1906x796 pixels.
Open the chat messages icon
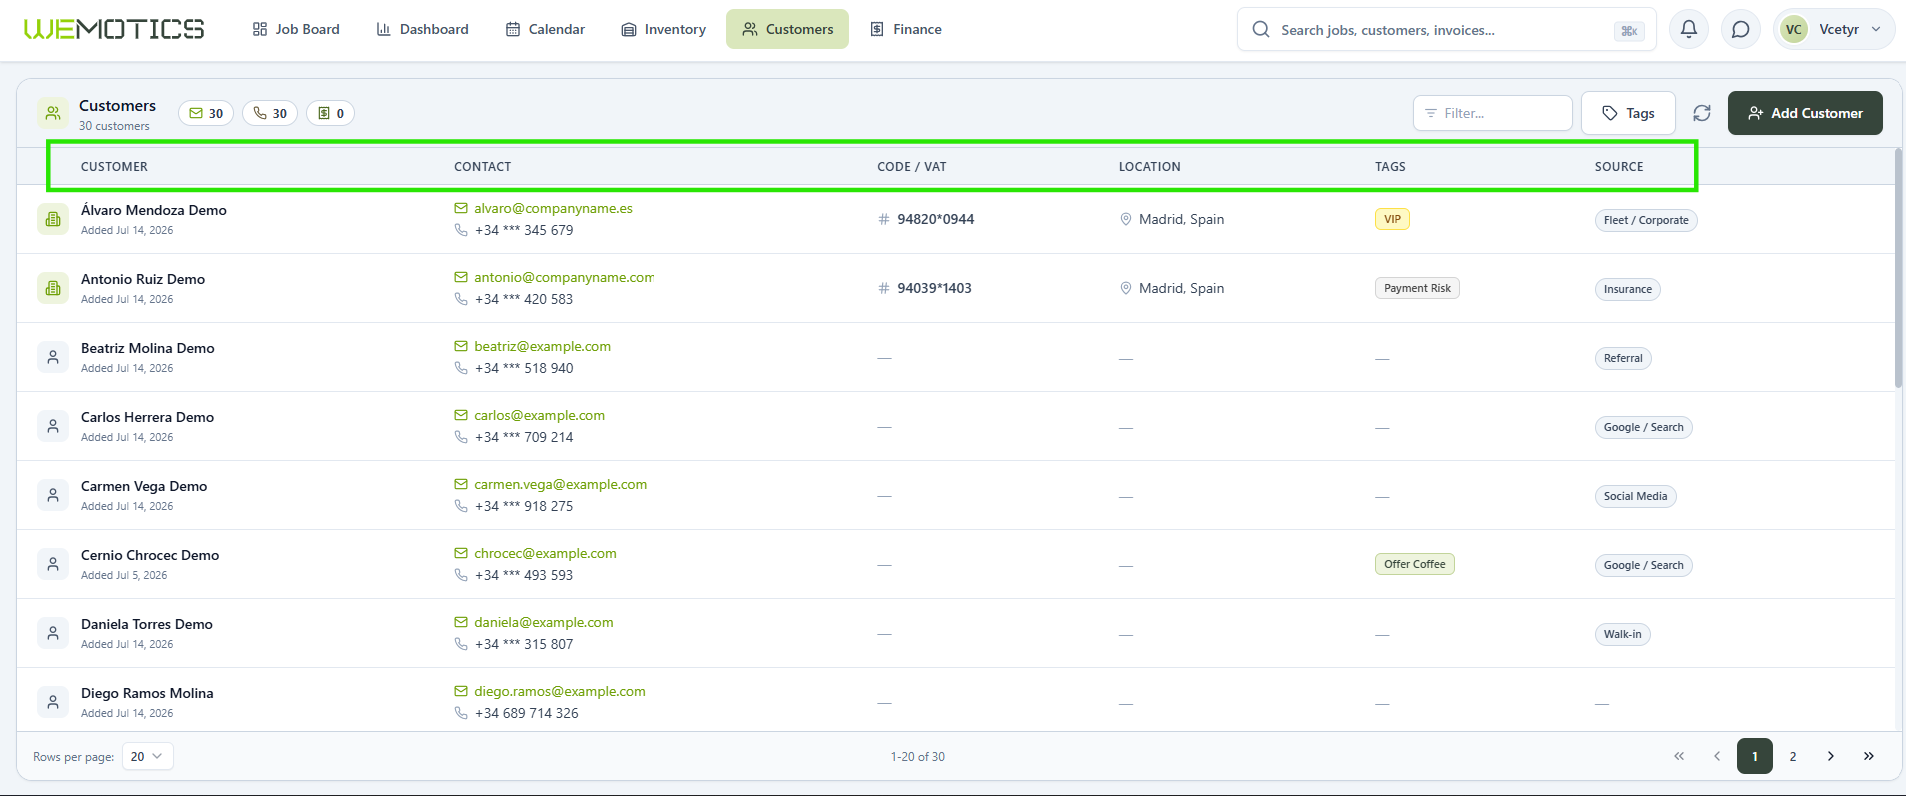tap(1741, 29)
